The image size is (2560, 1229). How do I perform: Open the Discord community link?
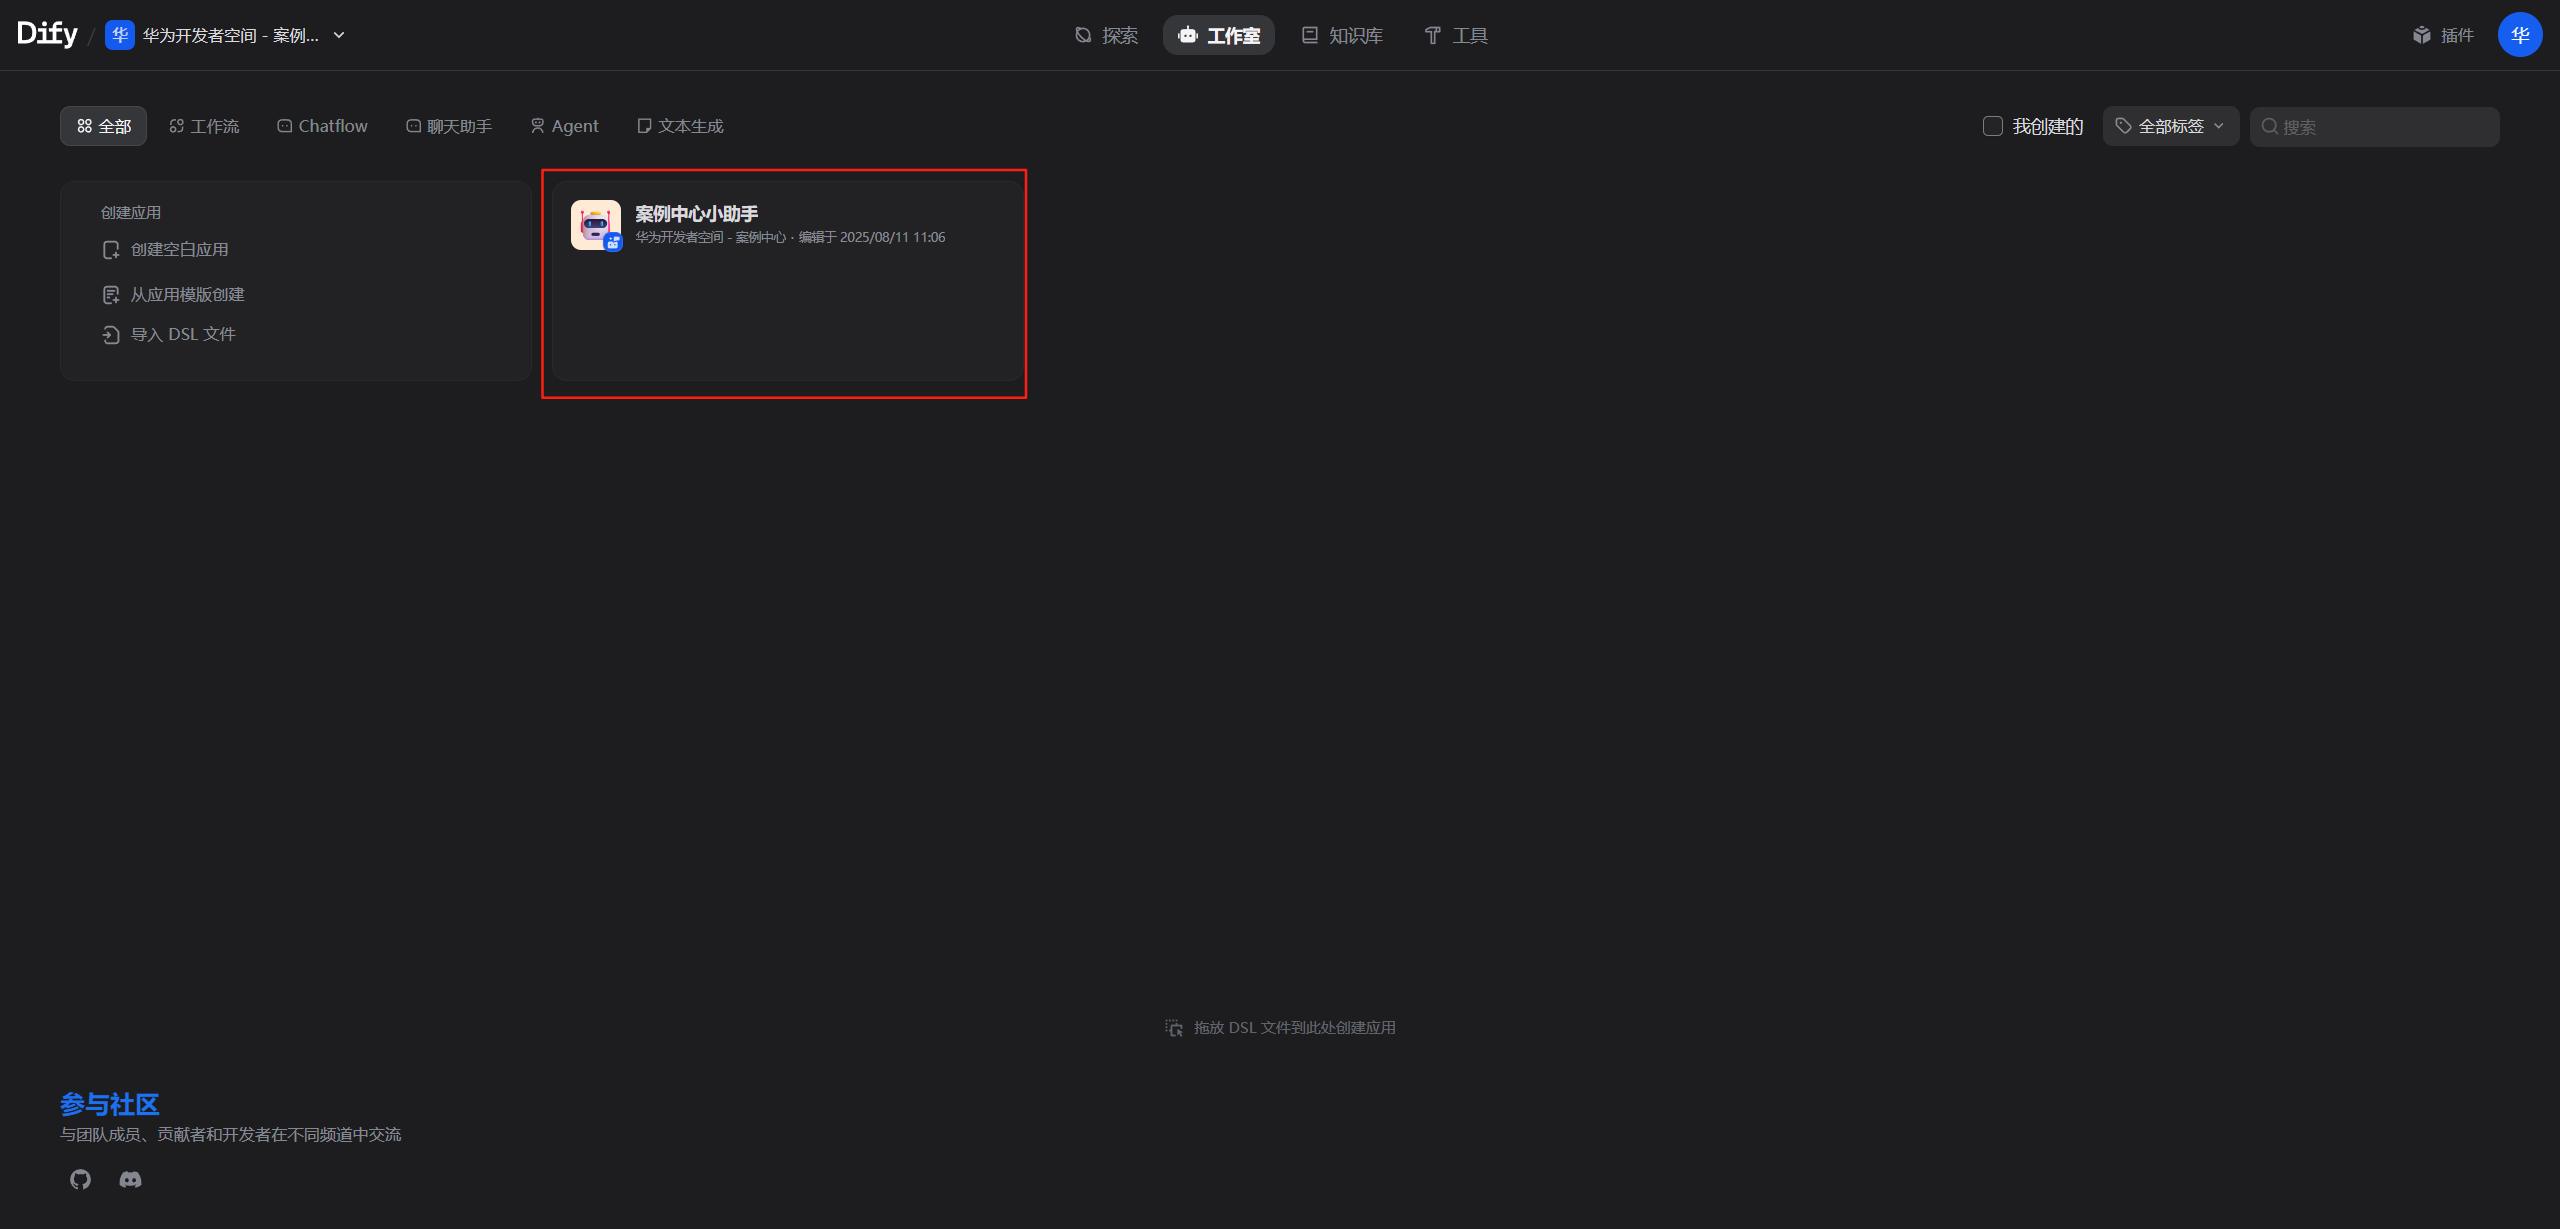(130, 1179)
